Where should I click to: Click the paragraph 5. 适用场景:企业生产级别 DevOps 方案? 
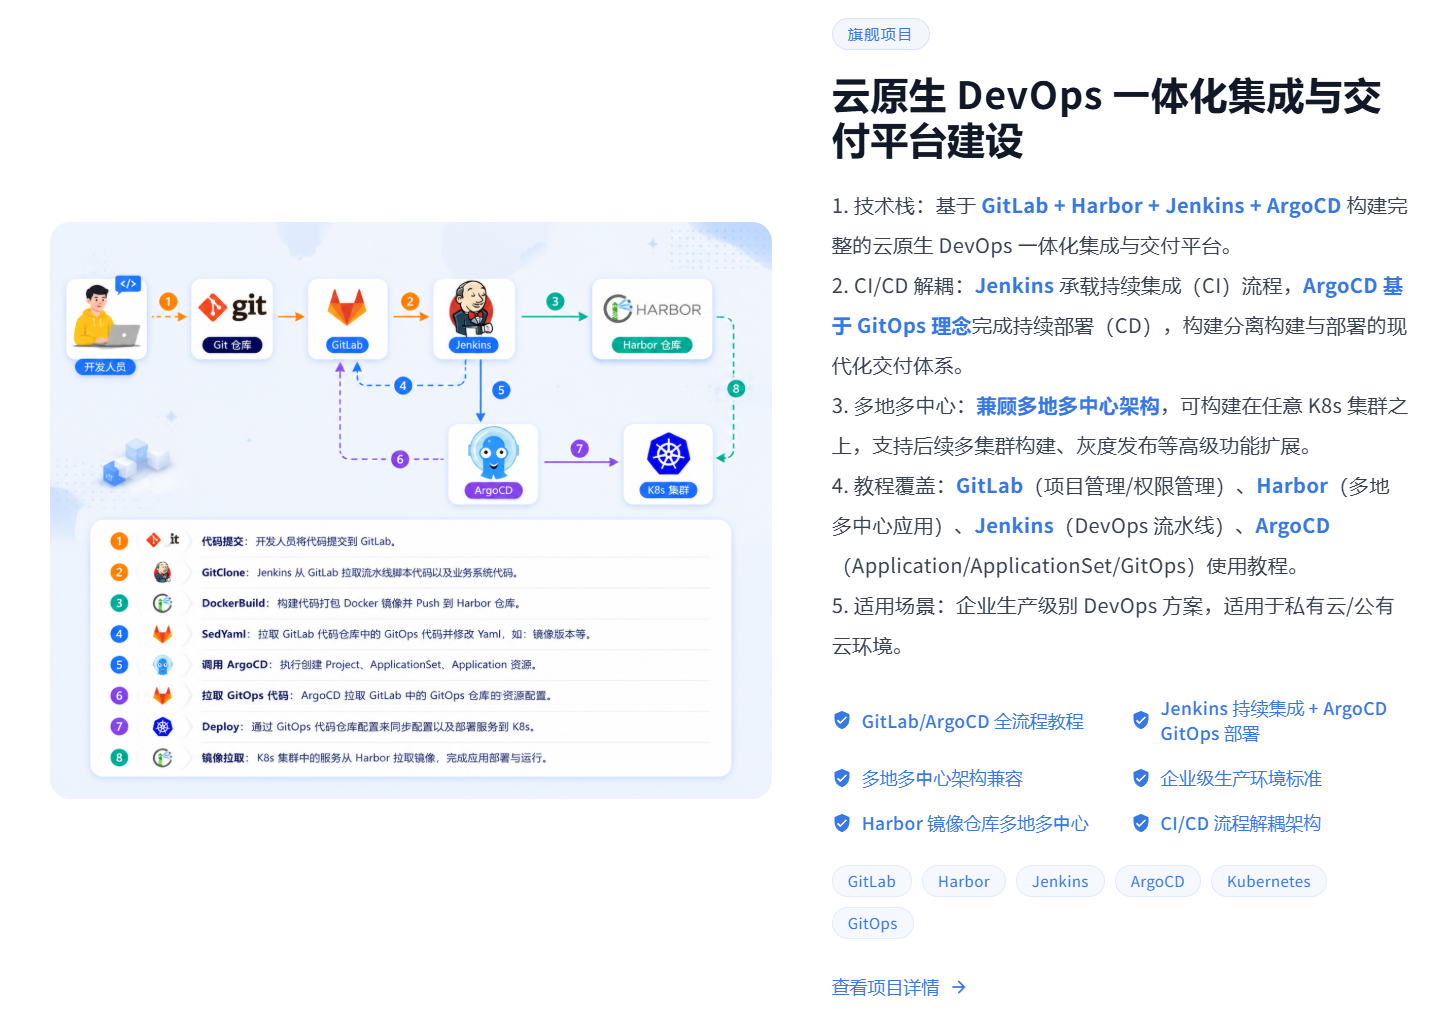[1113, 626]
